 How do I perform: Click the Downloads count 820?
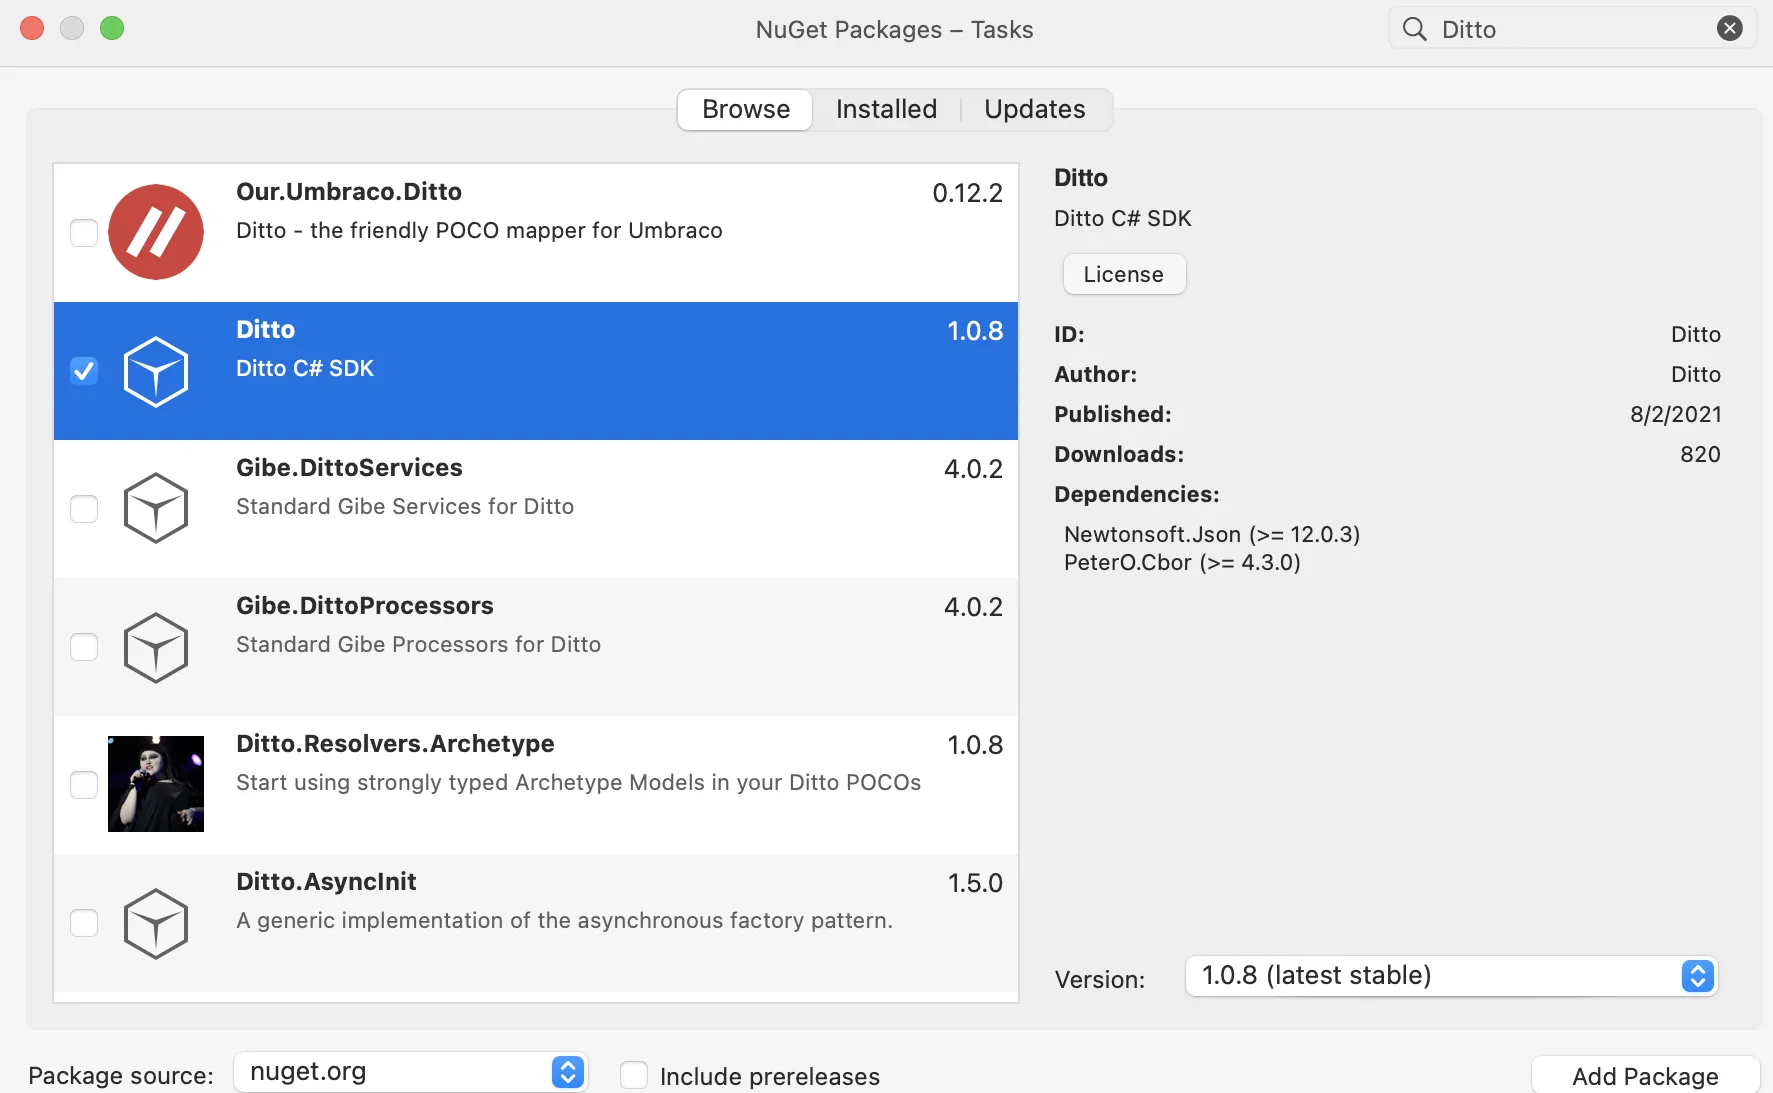click(x=1700, y=454)
